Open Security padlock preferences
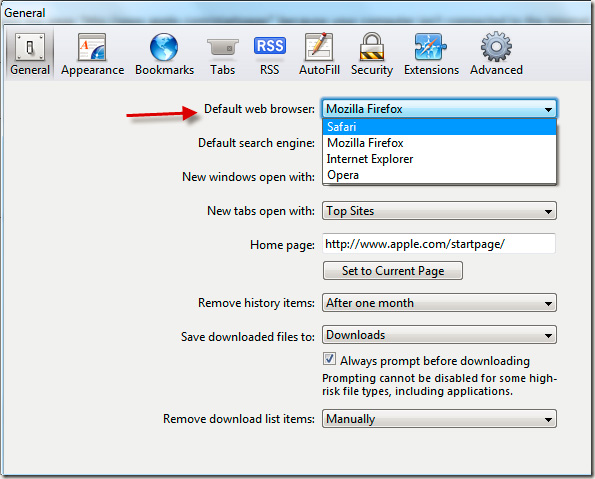 click(371, 54)
